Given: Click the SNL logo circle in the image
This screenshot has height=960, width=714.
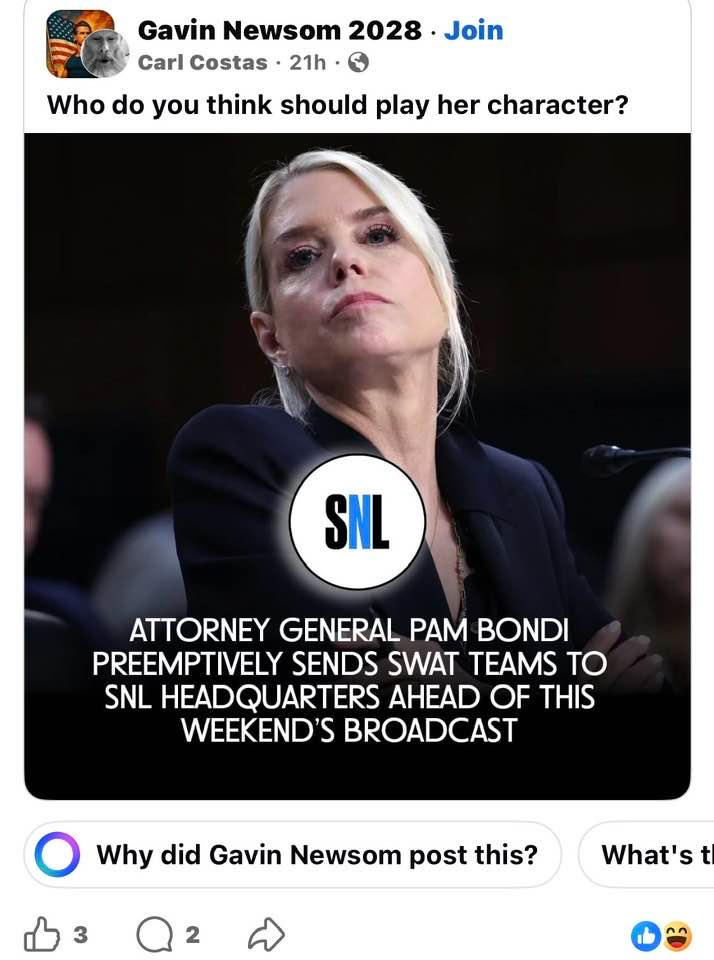Looking at the screenshot, I should coord(357,522).
